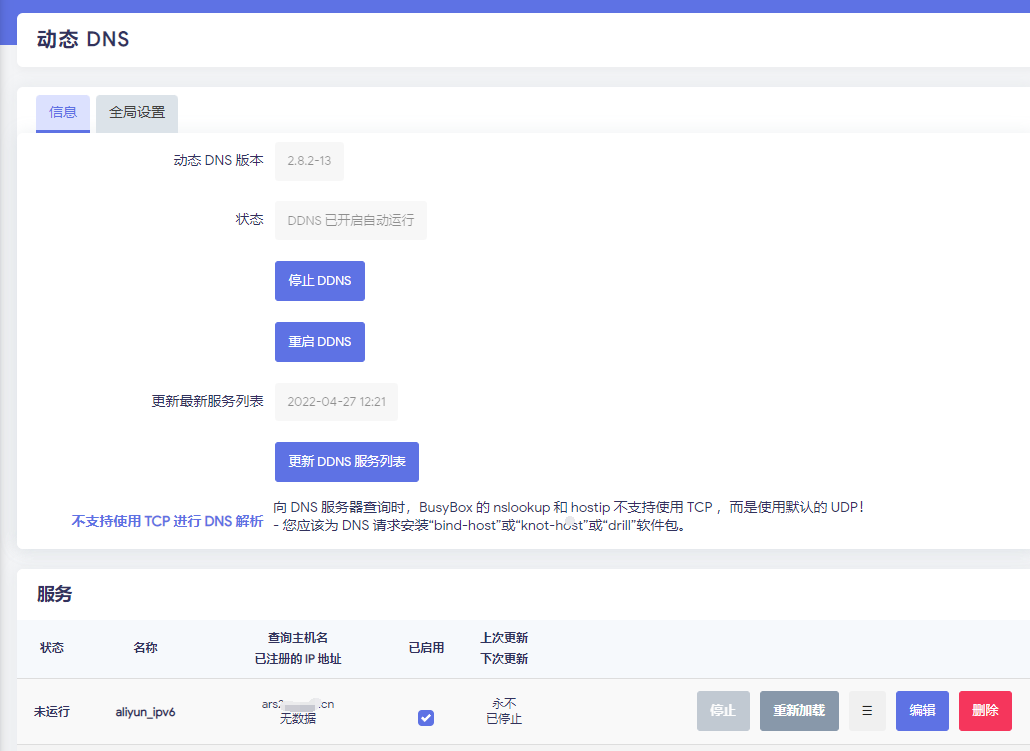Uncheck the 已启用 checkbox for aliyun_ipv6
Screen dimensions: 1030x751
pyautogui.click(x=426, y=717)
